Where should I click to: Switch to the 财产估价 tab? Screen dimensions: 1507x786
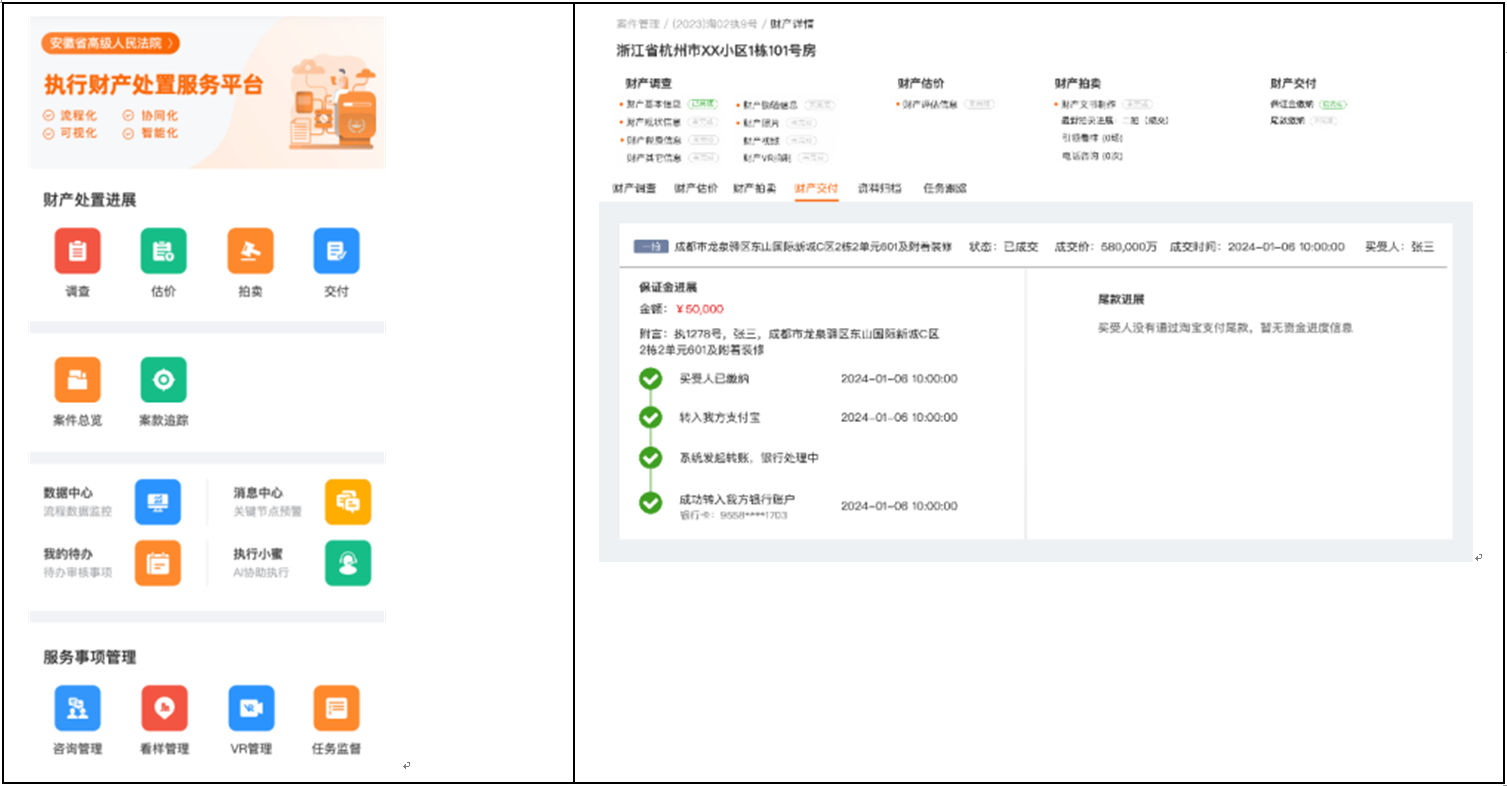coord(695,188)
